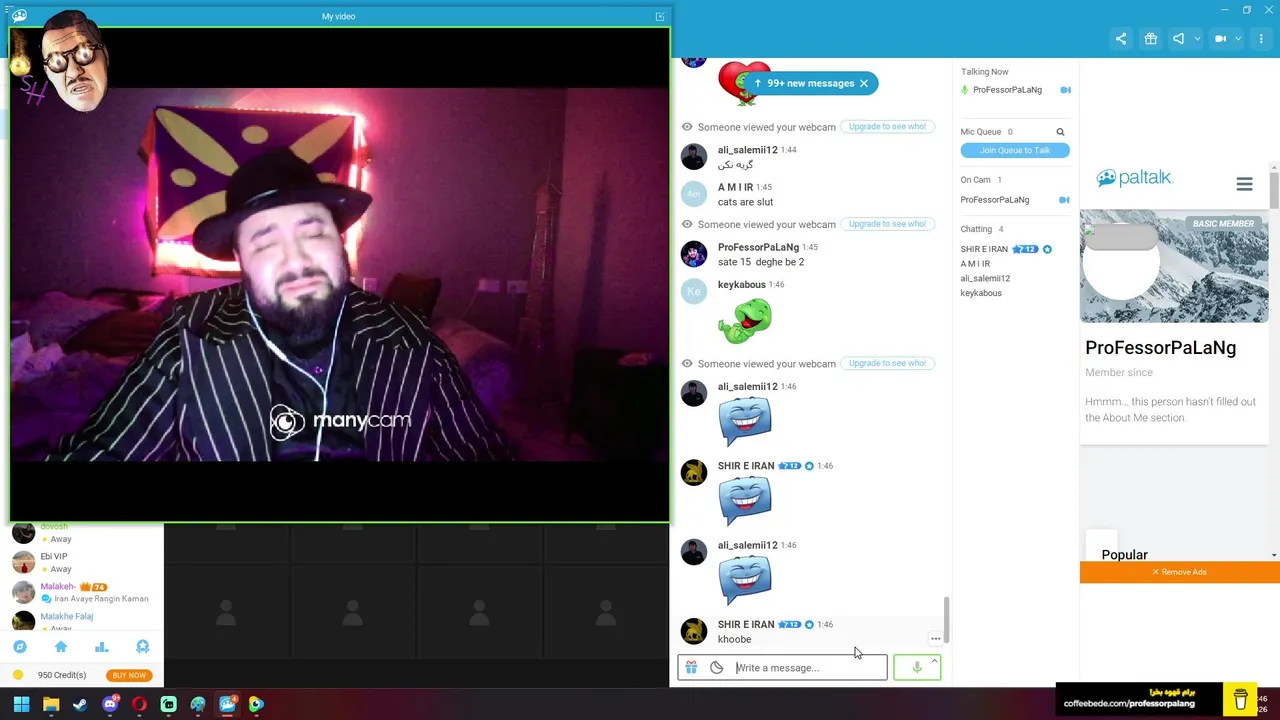1280x720 pixels.
Task: Select keykabous in Chatting list
Action: click(981, 293)
